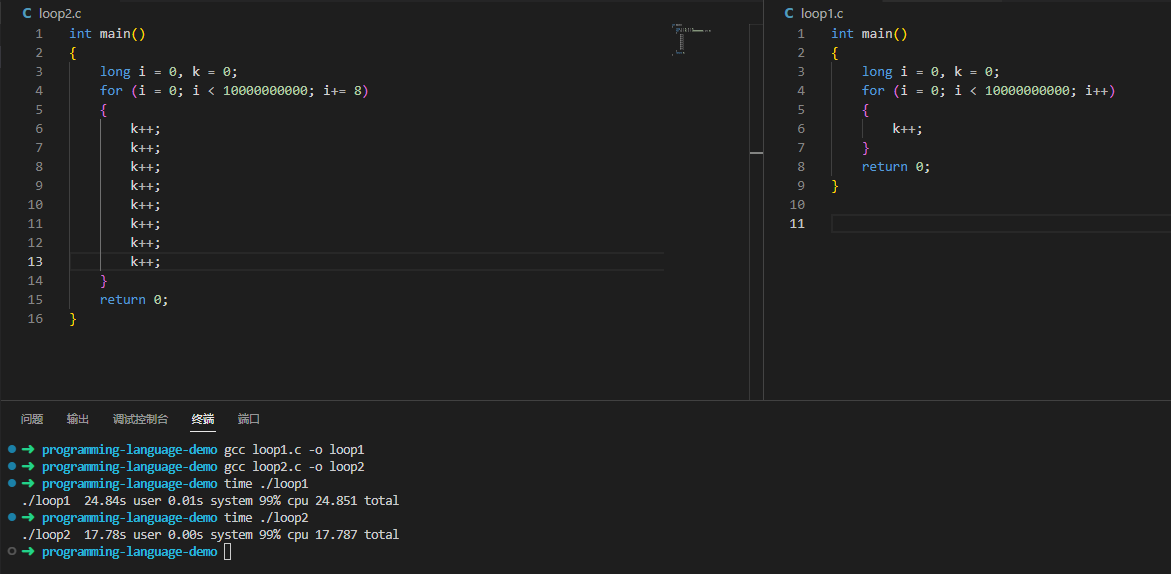Open the 问题 (Problems) panel tab

pyautogui.click(x=32, y=419)
